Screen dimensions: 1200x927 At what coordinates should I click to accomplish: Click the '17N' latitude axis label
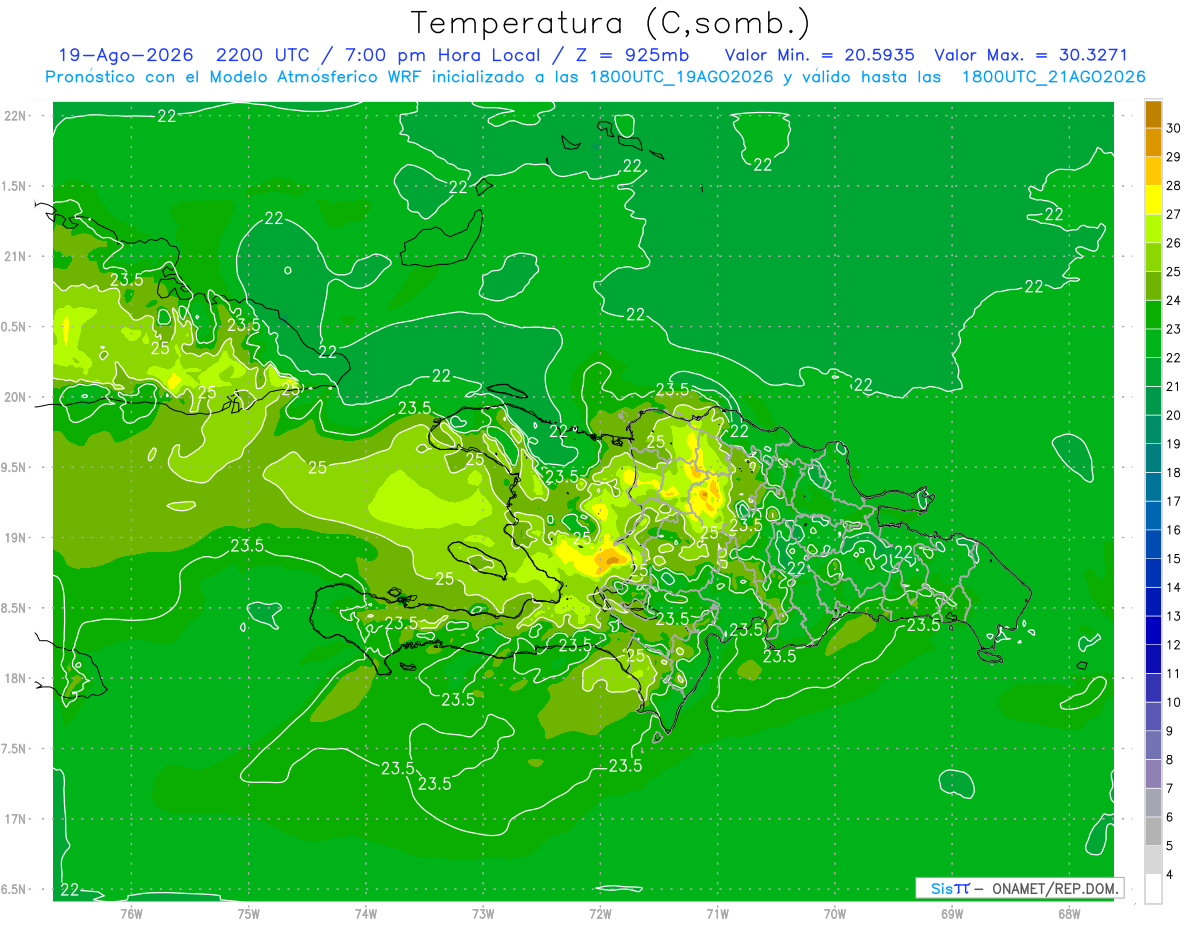[x=15, y=819]
